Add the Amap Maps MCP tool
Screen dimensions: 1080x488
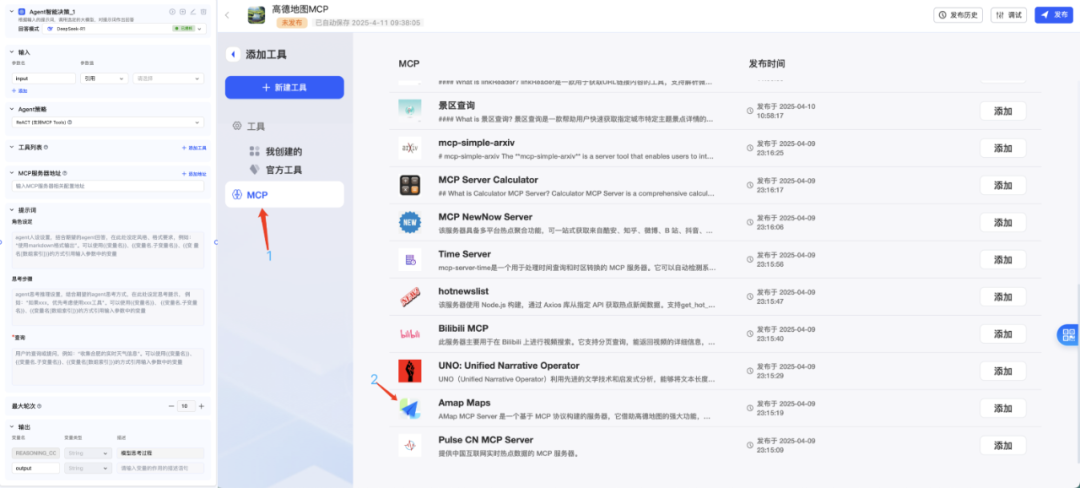(x=1003, y=408)
